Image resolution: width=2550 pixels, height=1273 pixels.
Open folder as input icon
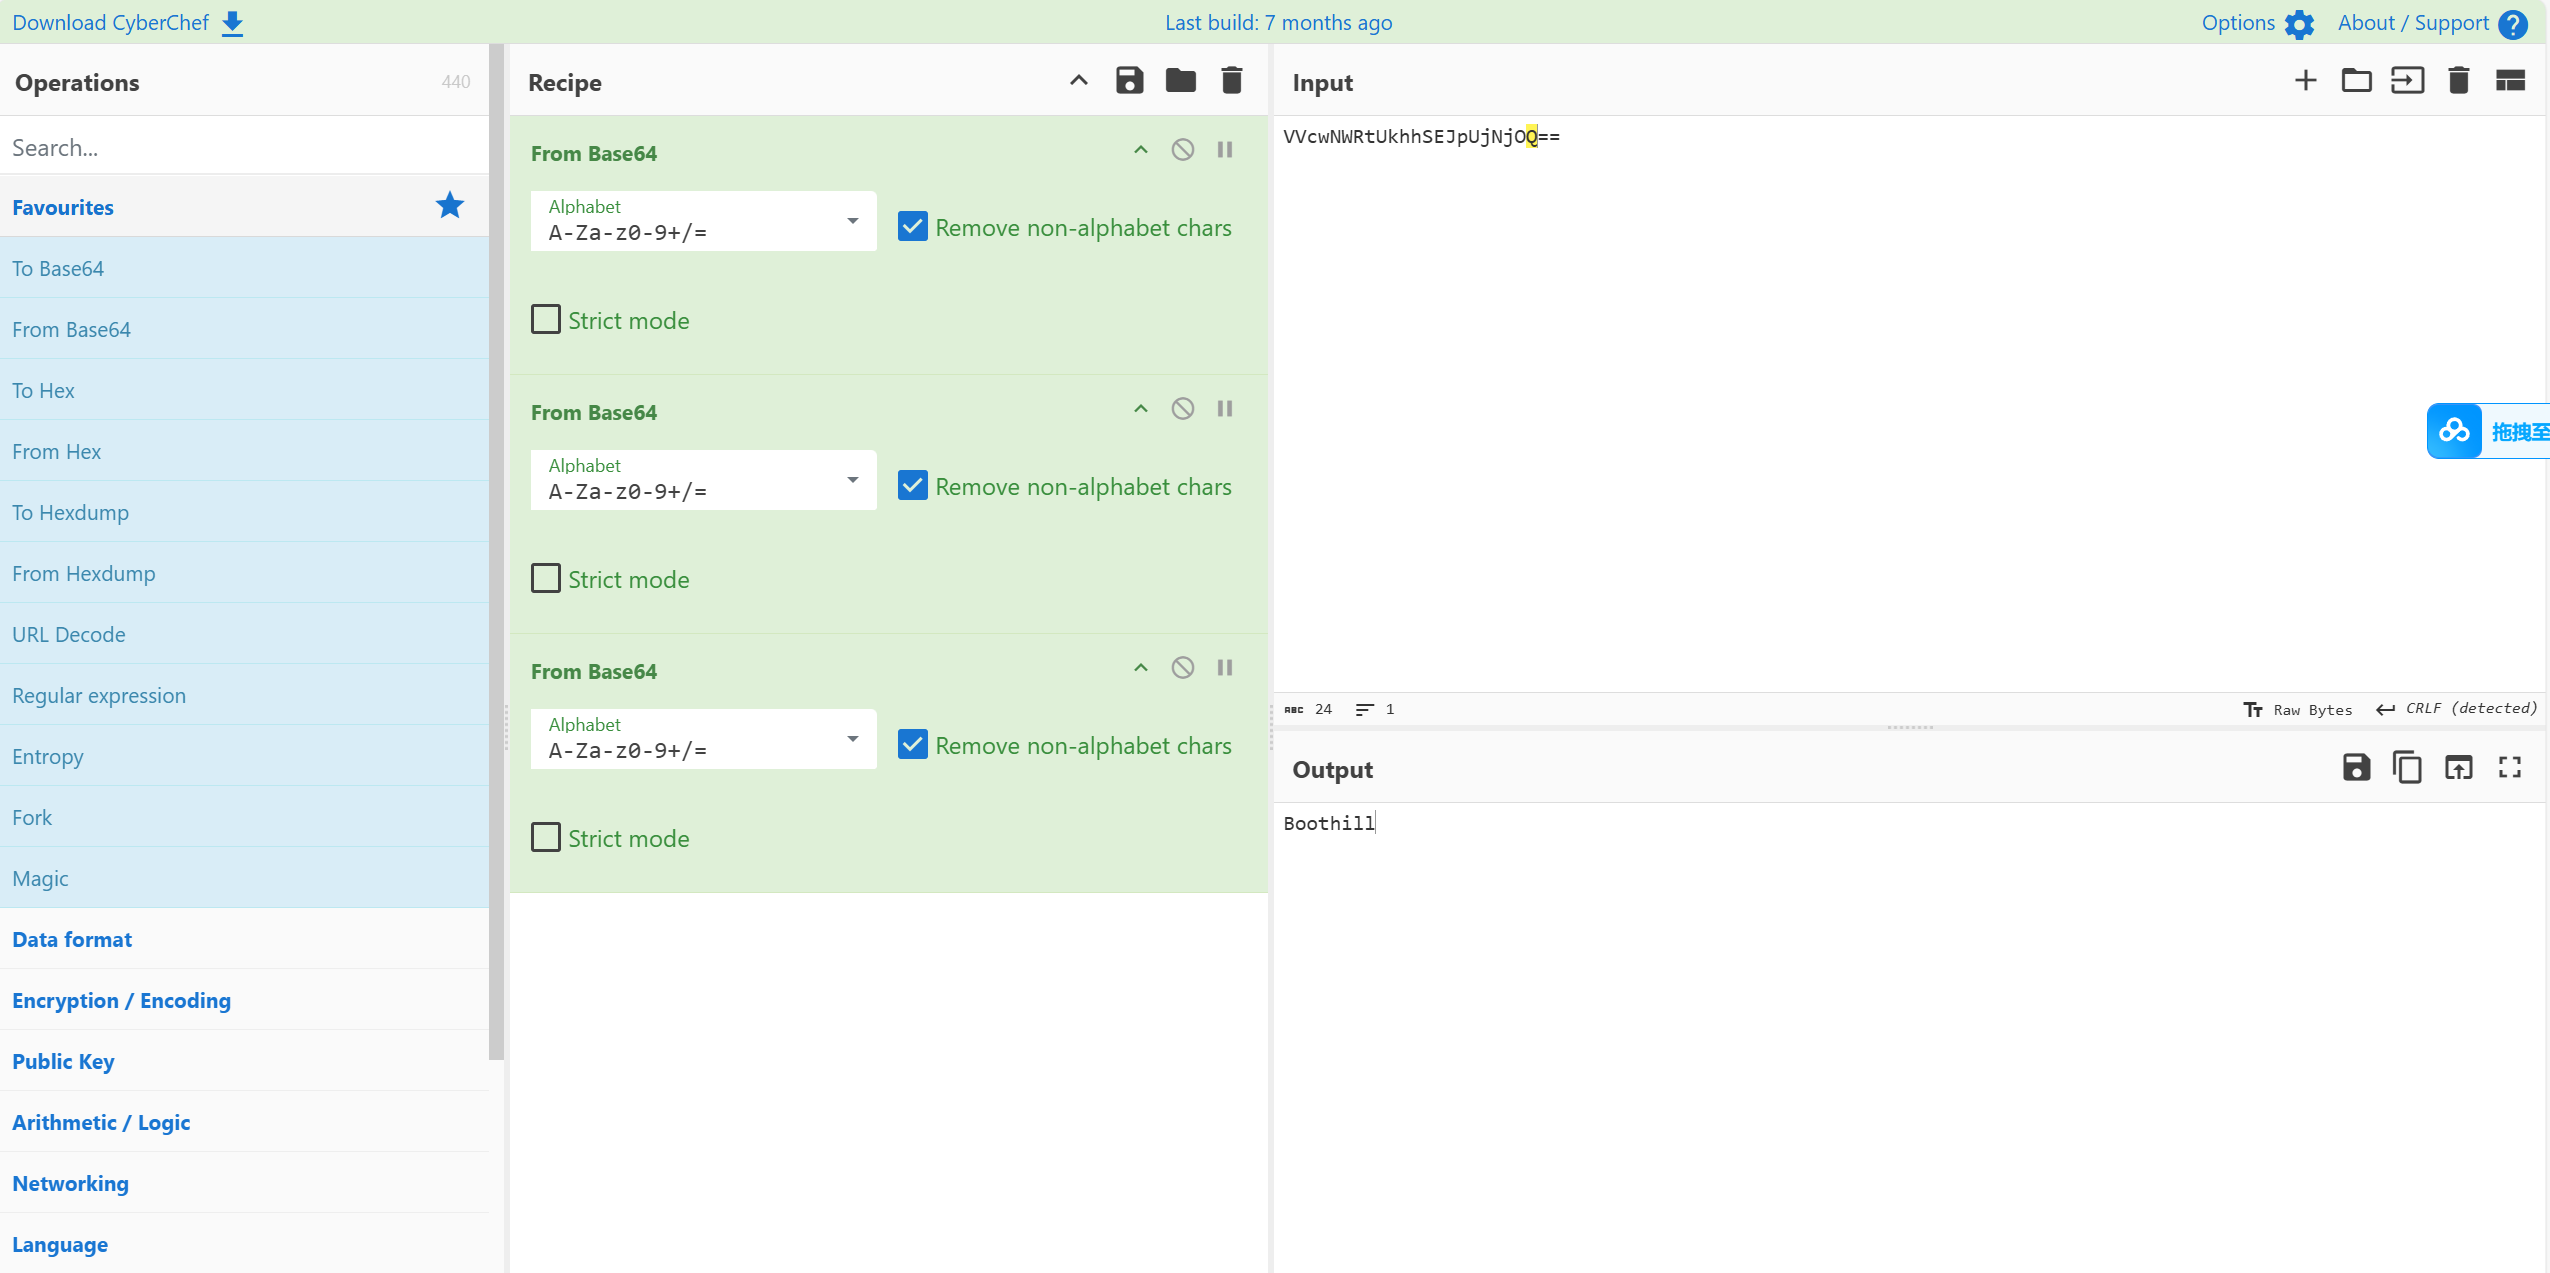pos(2356,81)
